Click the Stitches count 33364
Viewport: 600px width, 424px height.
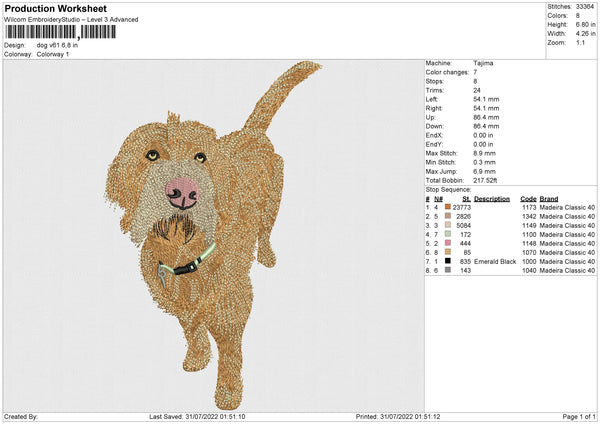586,6
